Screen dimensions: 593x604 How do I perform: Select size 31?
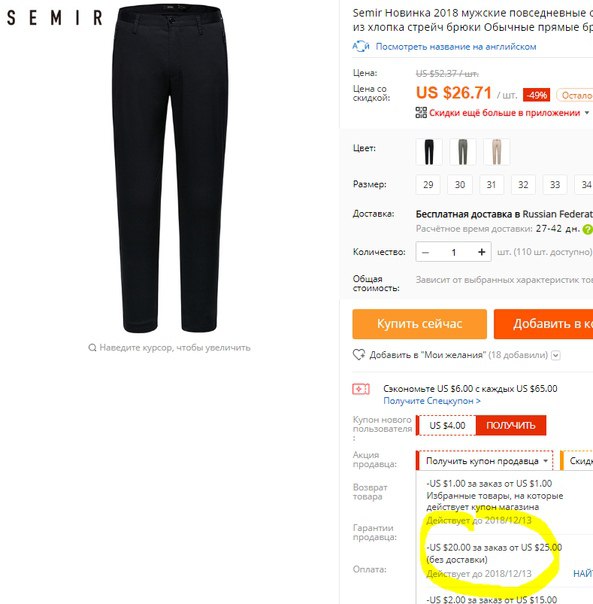491,185
